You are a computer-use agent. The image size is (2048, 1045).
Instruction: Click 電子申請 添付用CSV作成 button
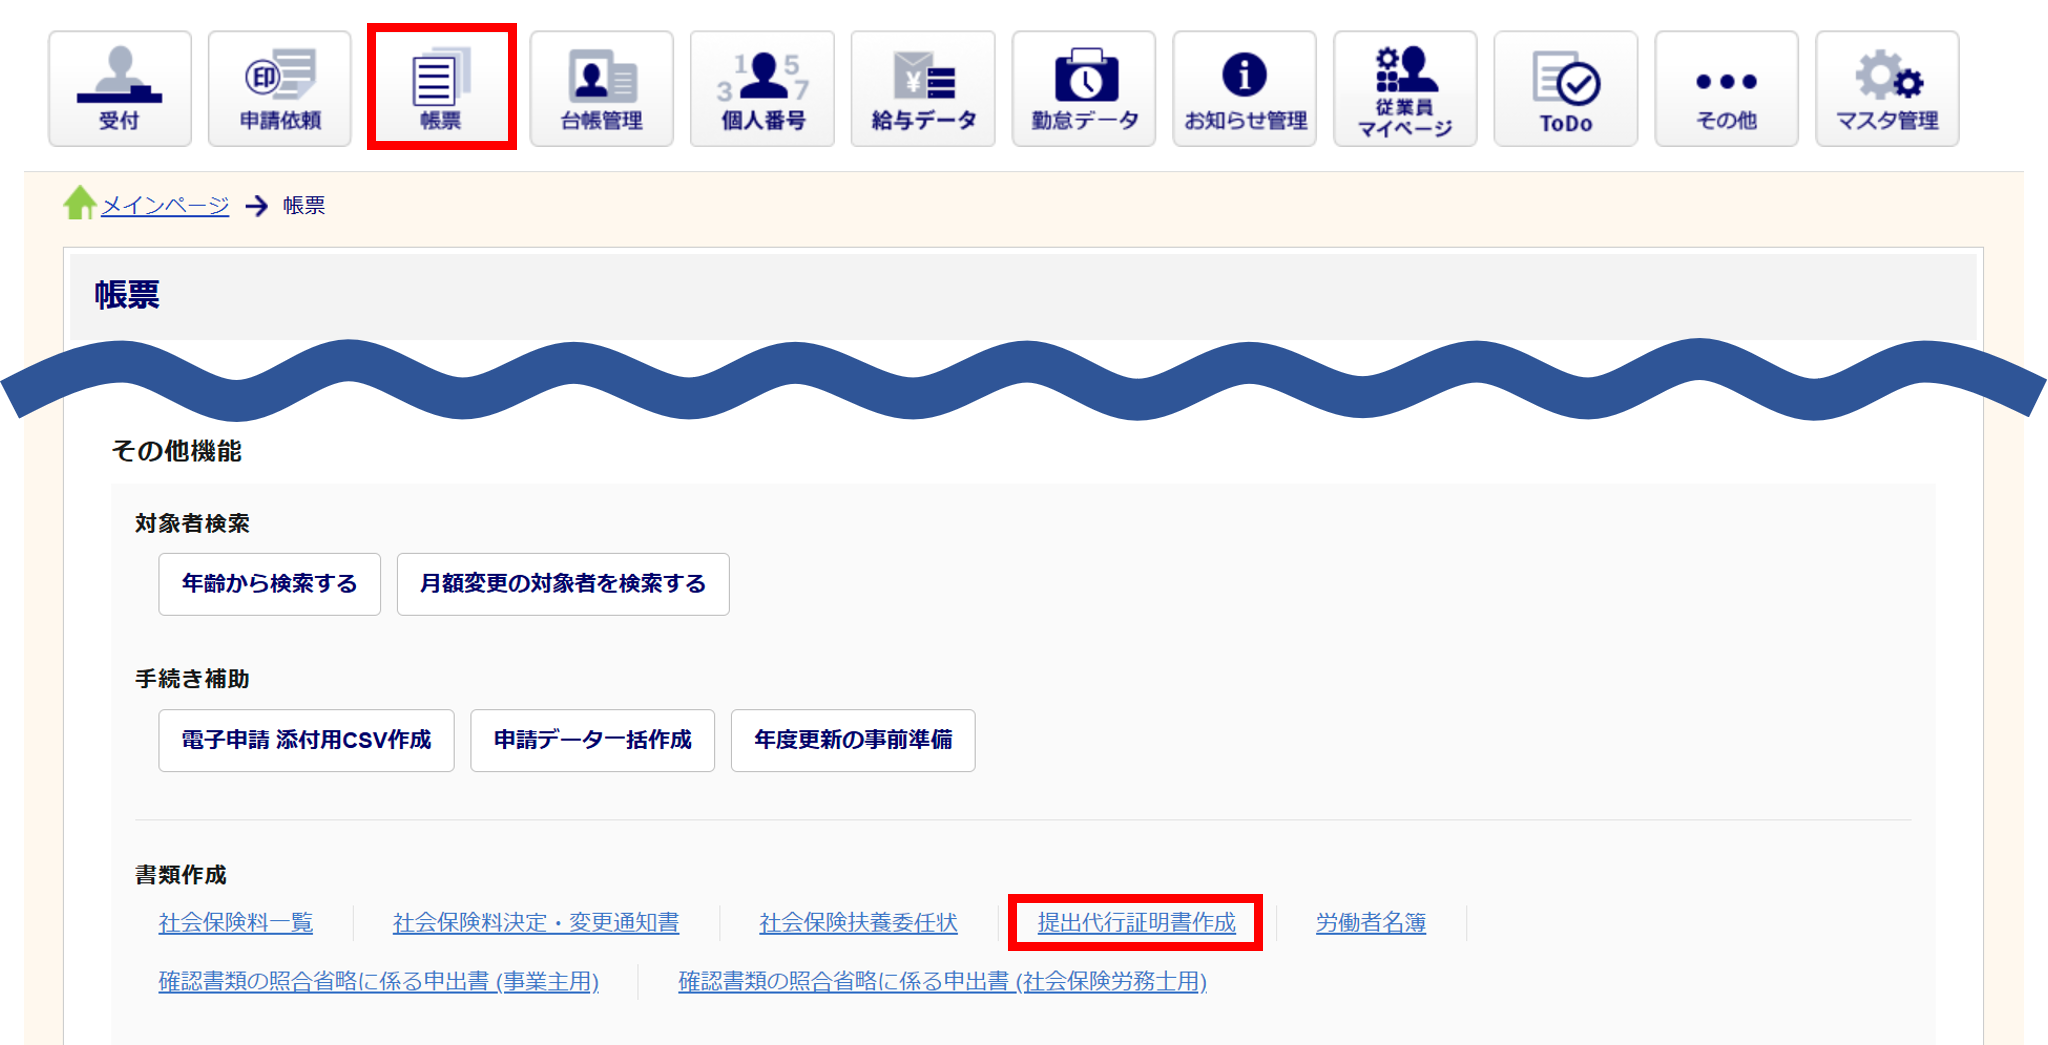pos(306,740)
